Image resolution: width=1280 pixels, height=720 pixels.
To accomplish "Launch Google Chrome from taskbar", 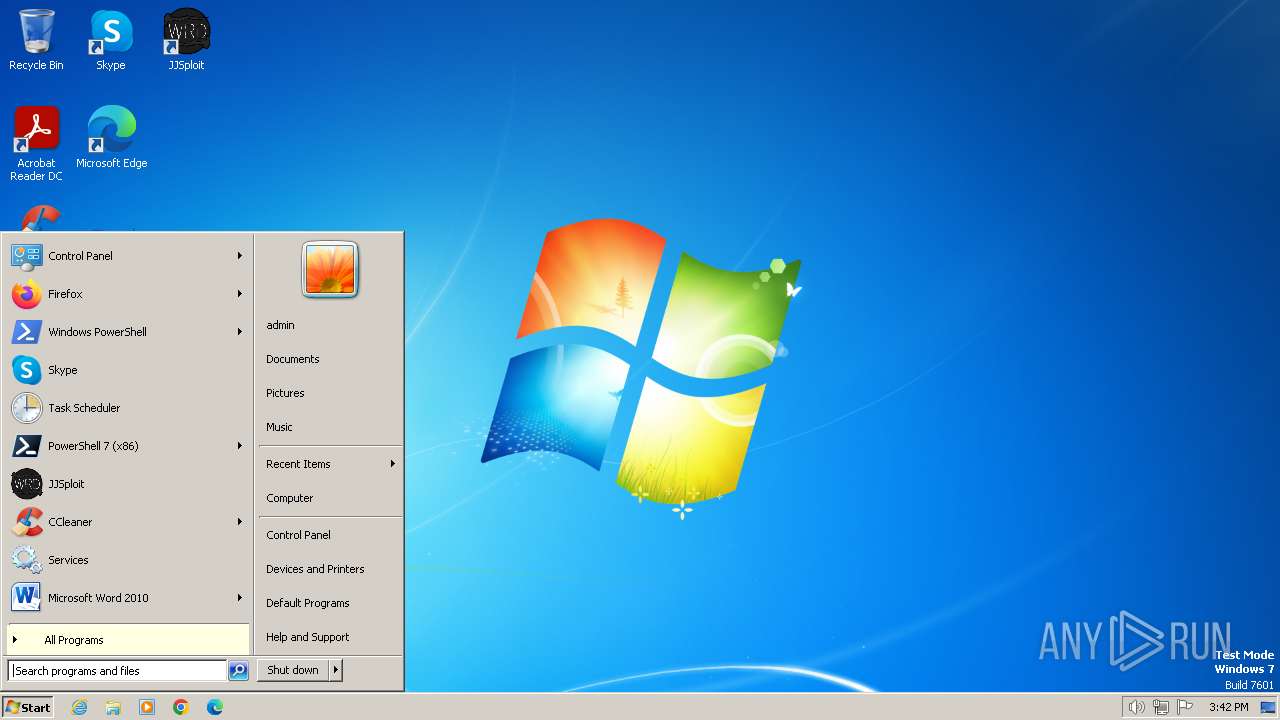I will (181, 707).
